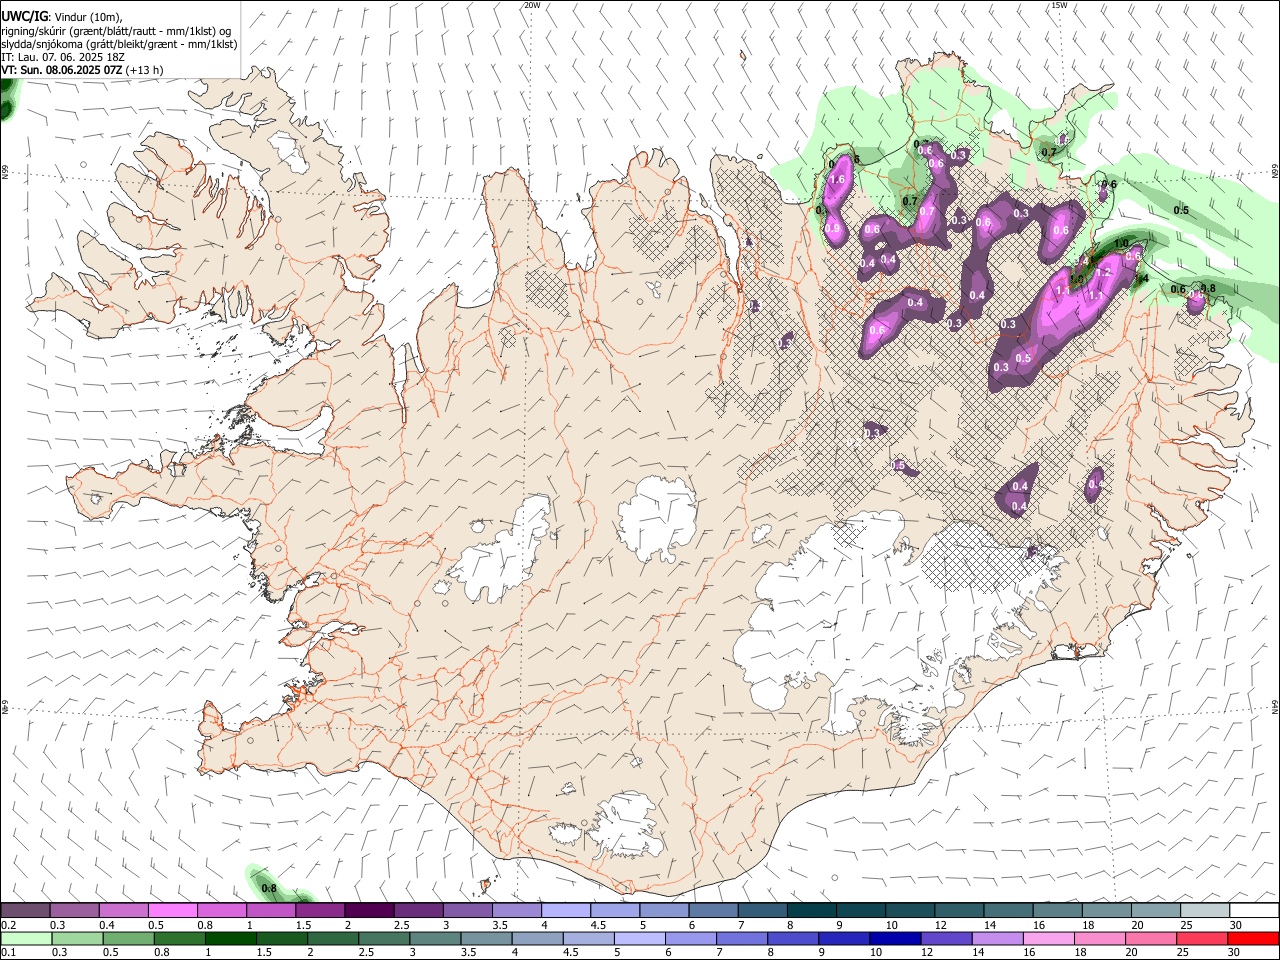Pick upper-scale dark purple swatch starting at 2
This screenshot has width=1280, height=960.
coord(369,911)
